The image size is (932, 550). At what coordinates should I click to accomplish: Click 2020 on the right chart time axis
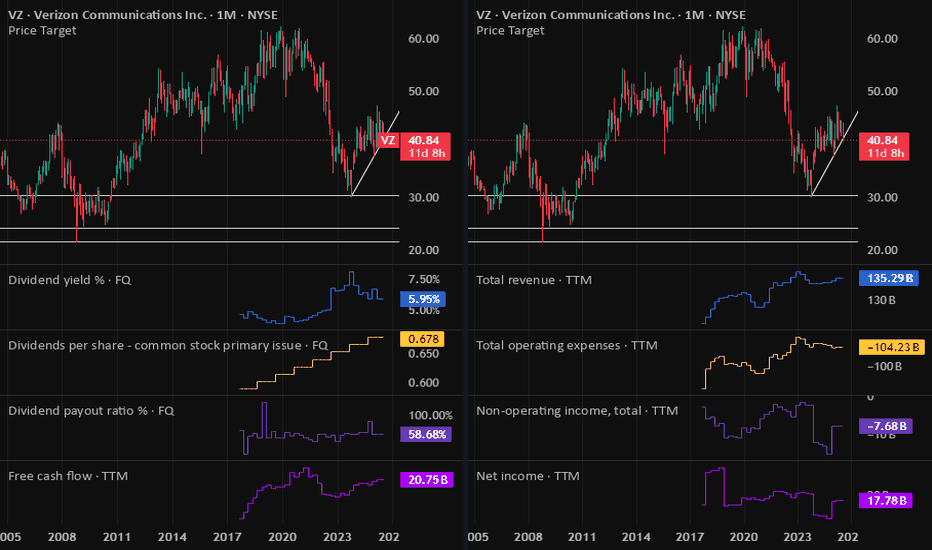click(x=743, y=537)
